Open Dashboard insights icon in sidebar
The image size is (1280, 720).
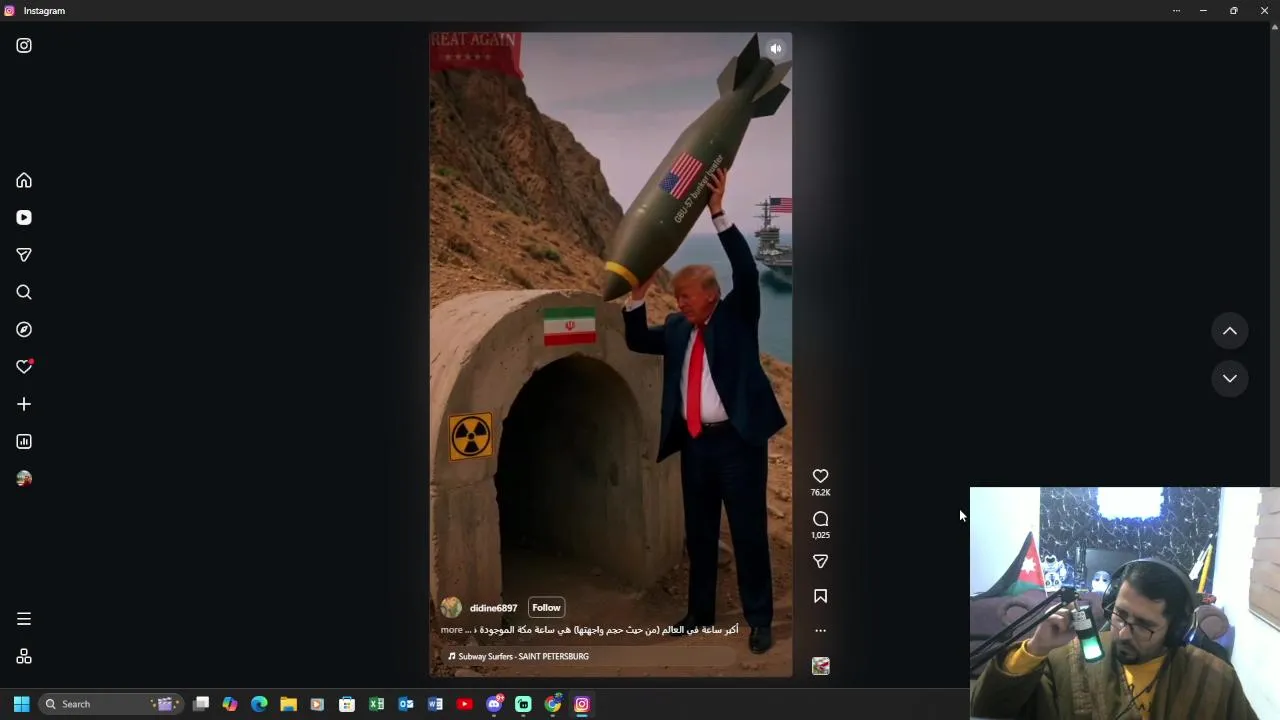(24, 441)
